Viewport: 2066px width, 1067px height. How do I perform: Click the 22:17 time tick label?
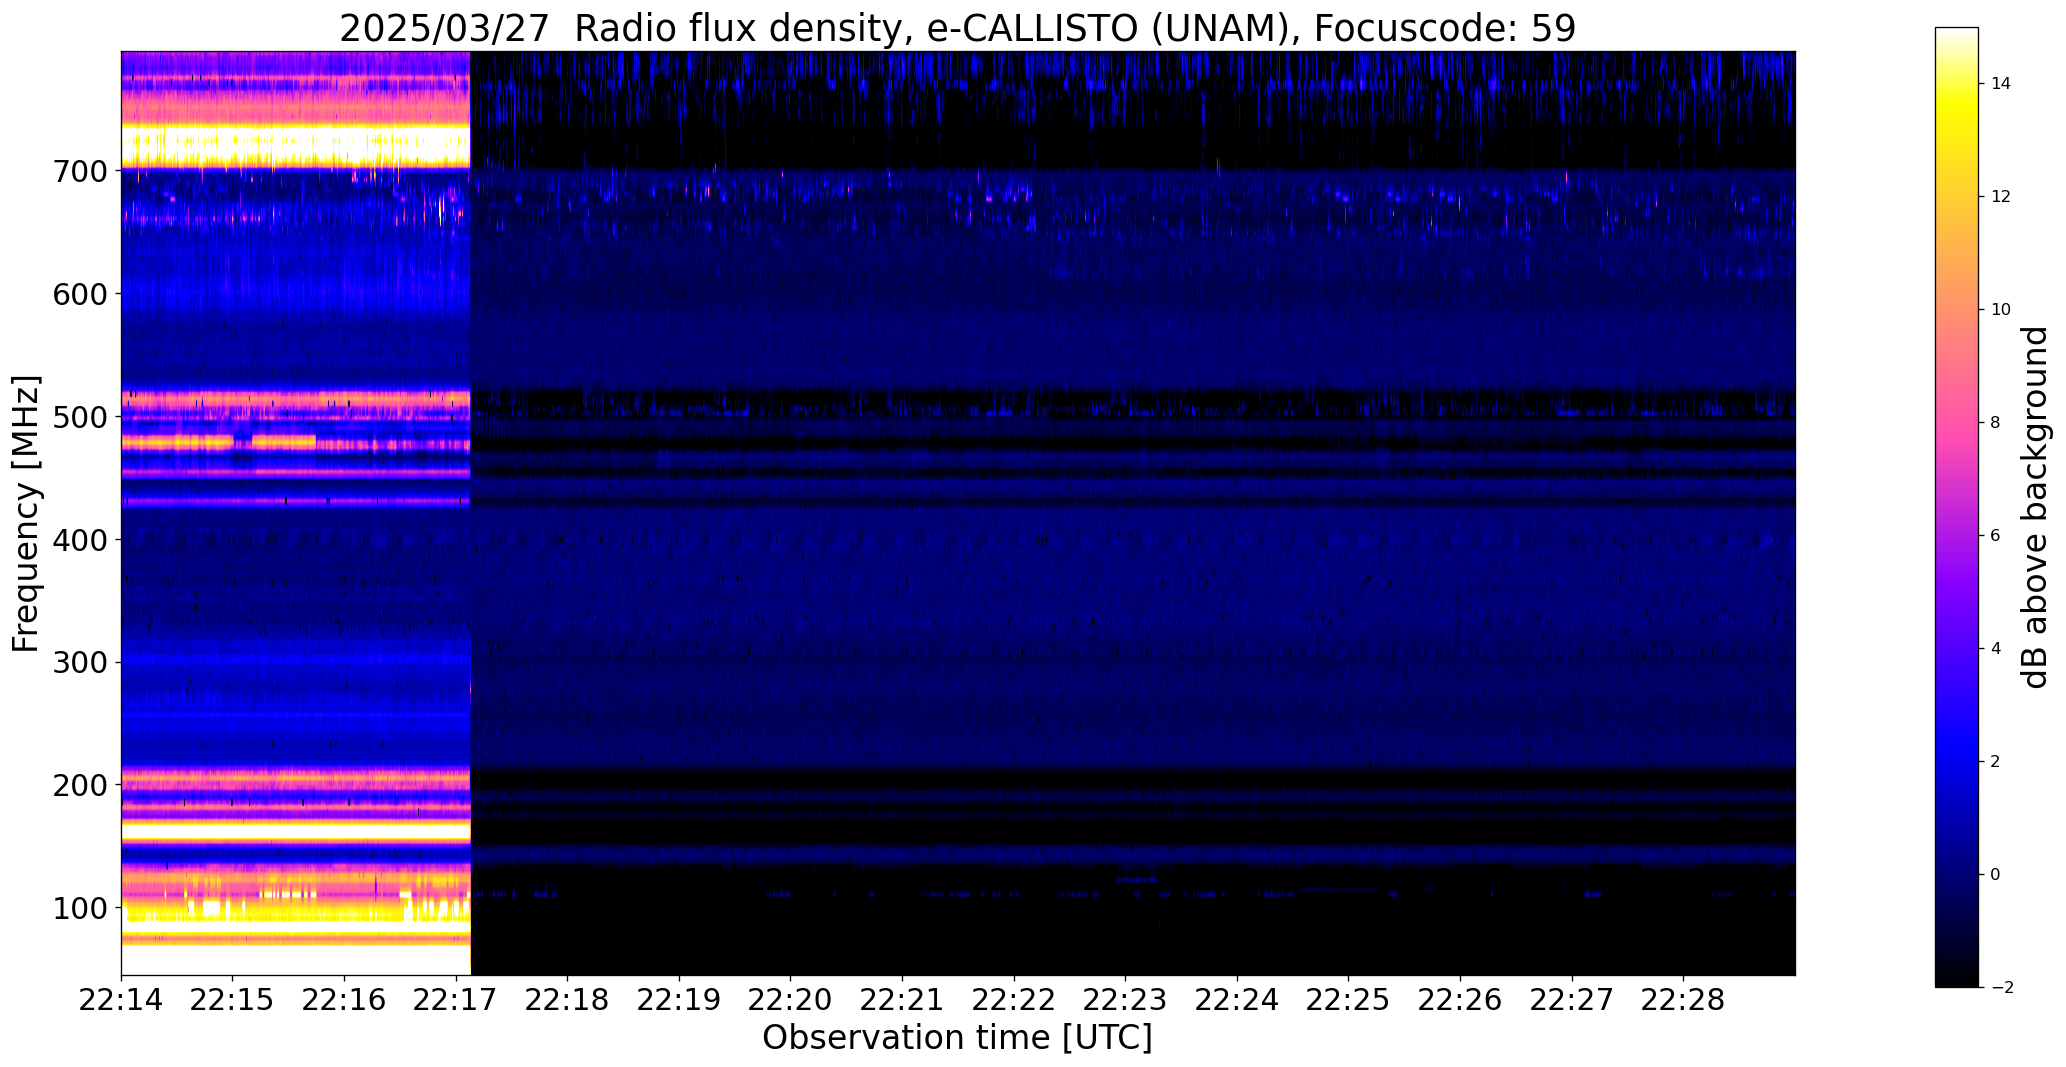456,1000
